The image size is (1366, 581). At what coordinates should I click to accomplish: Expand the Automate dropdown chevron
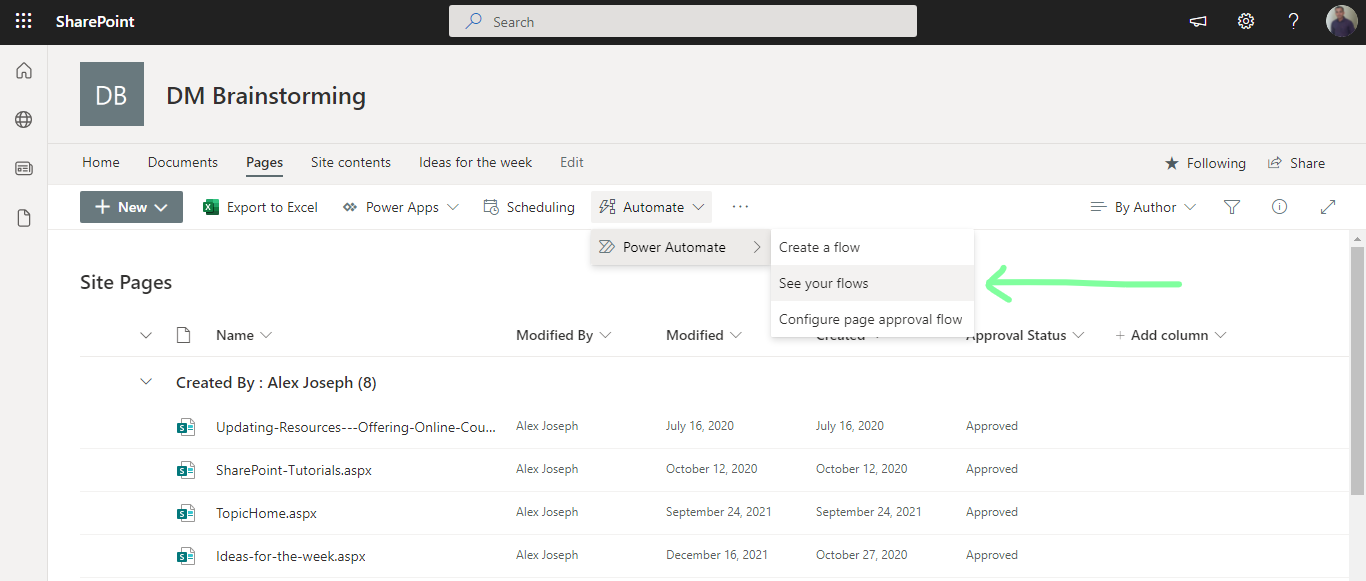(x=698, y=207)
